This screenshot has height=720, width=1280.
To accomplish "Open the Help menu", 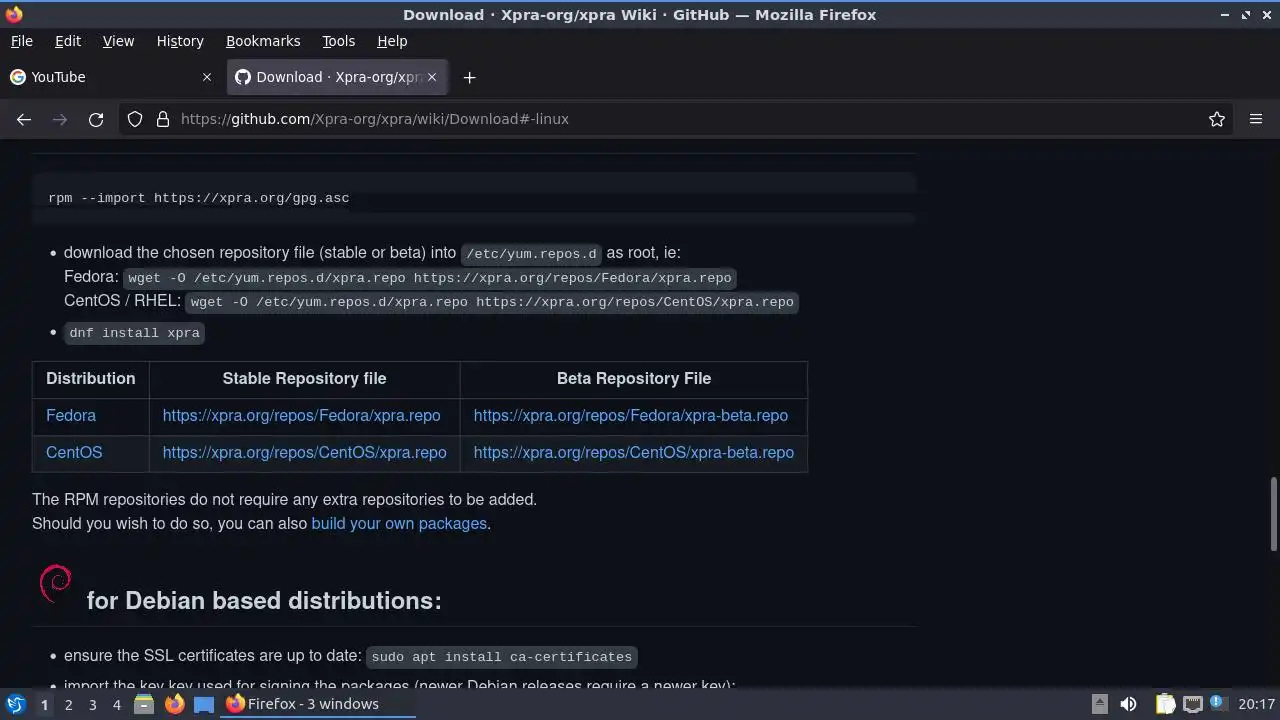I will point(392,41).
